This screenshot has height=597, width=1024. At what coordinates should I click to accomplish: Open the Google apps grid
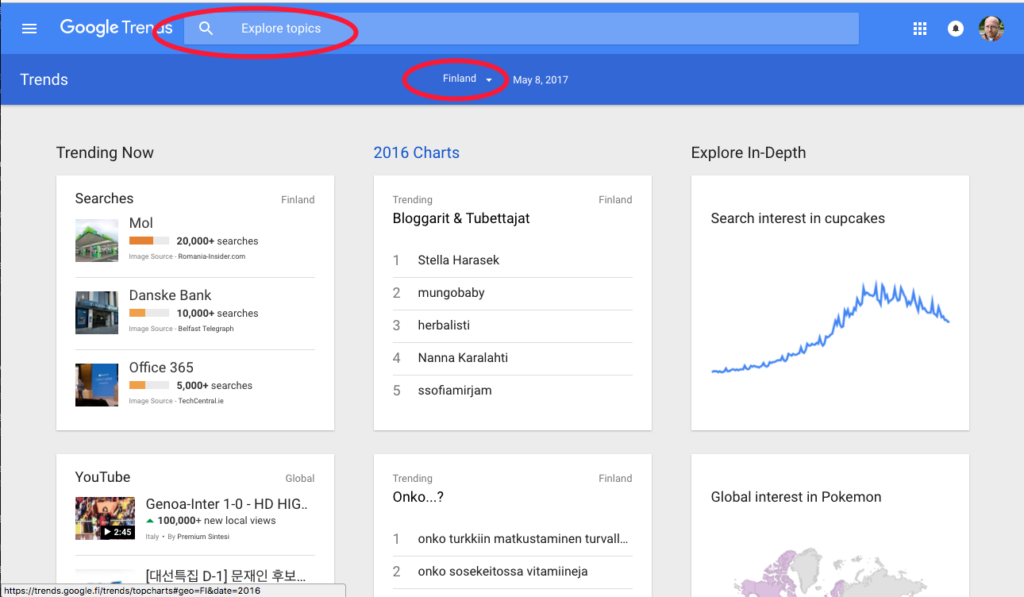pos(920,29)
